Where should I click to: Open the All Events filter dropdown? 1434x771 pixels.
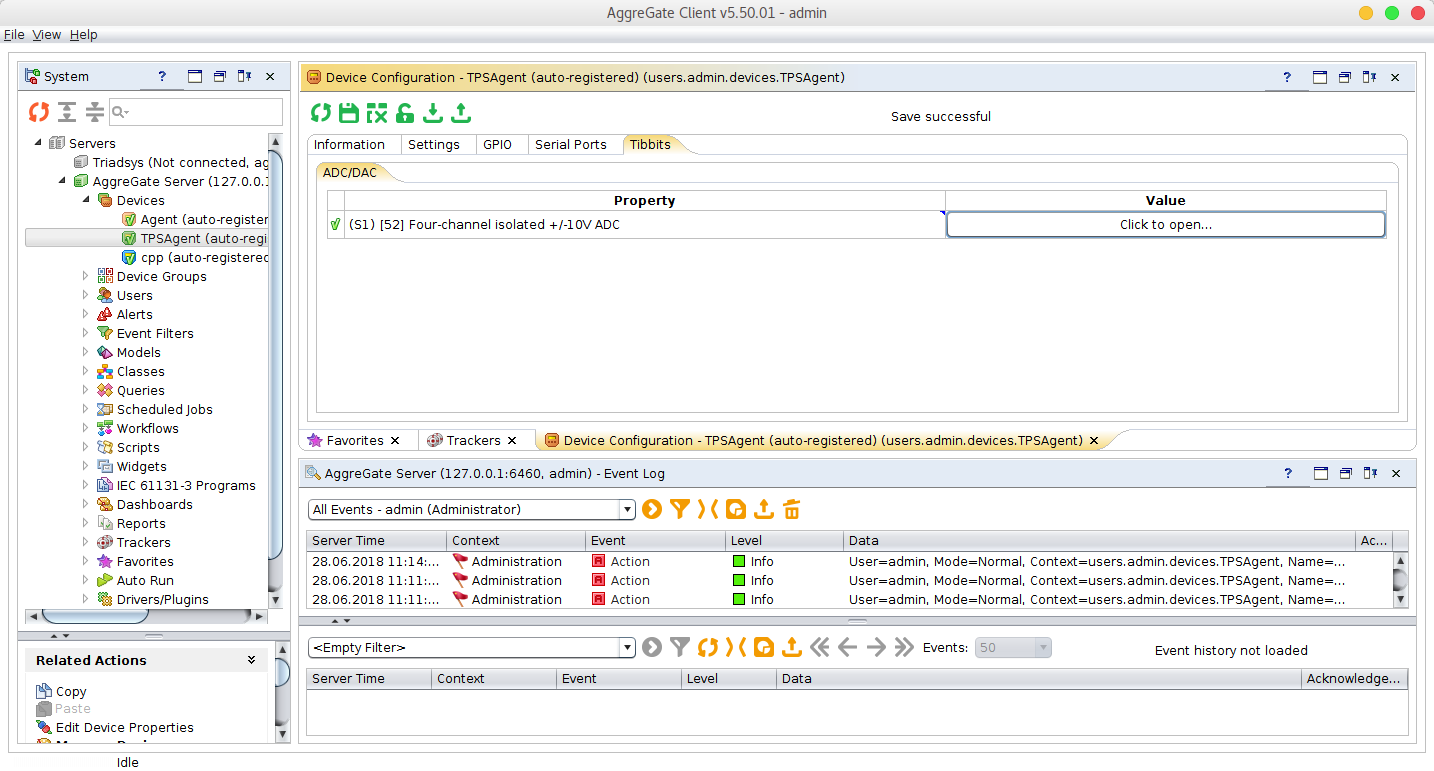click(x=628, y=509)
